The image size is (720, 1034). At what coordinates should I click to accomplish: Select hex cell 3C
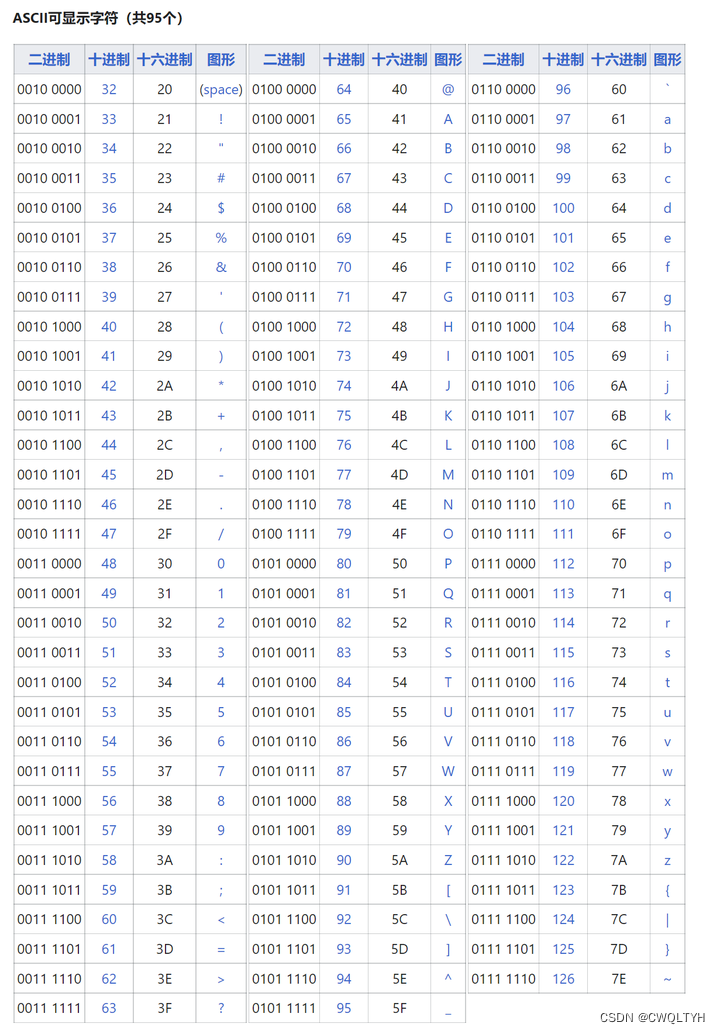[x=164, y=919]
